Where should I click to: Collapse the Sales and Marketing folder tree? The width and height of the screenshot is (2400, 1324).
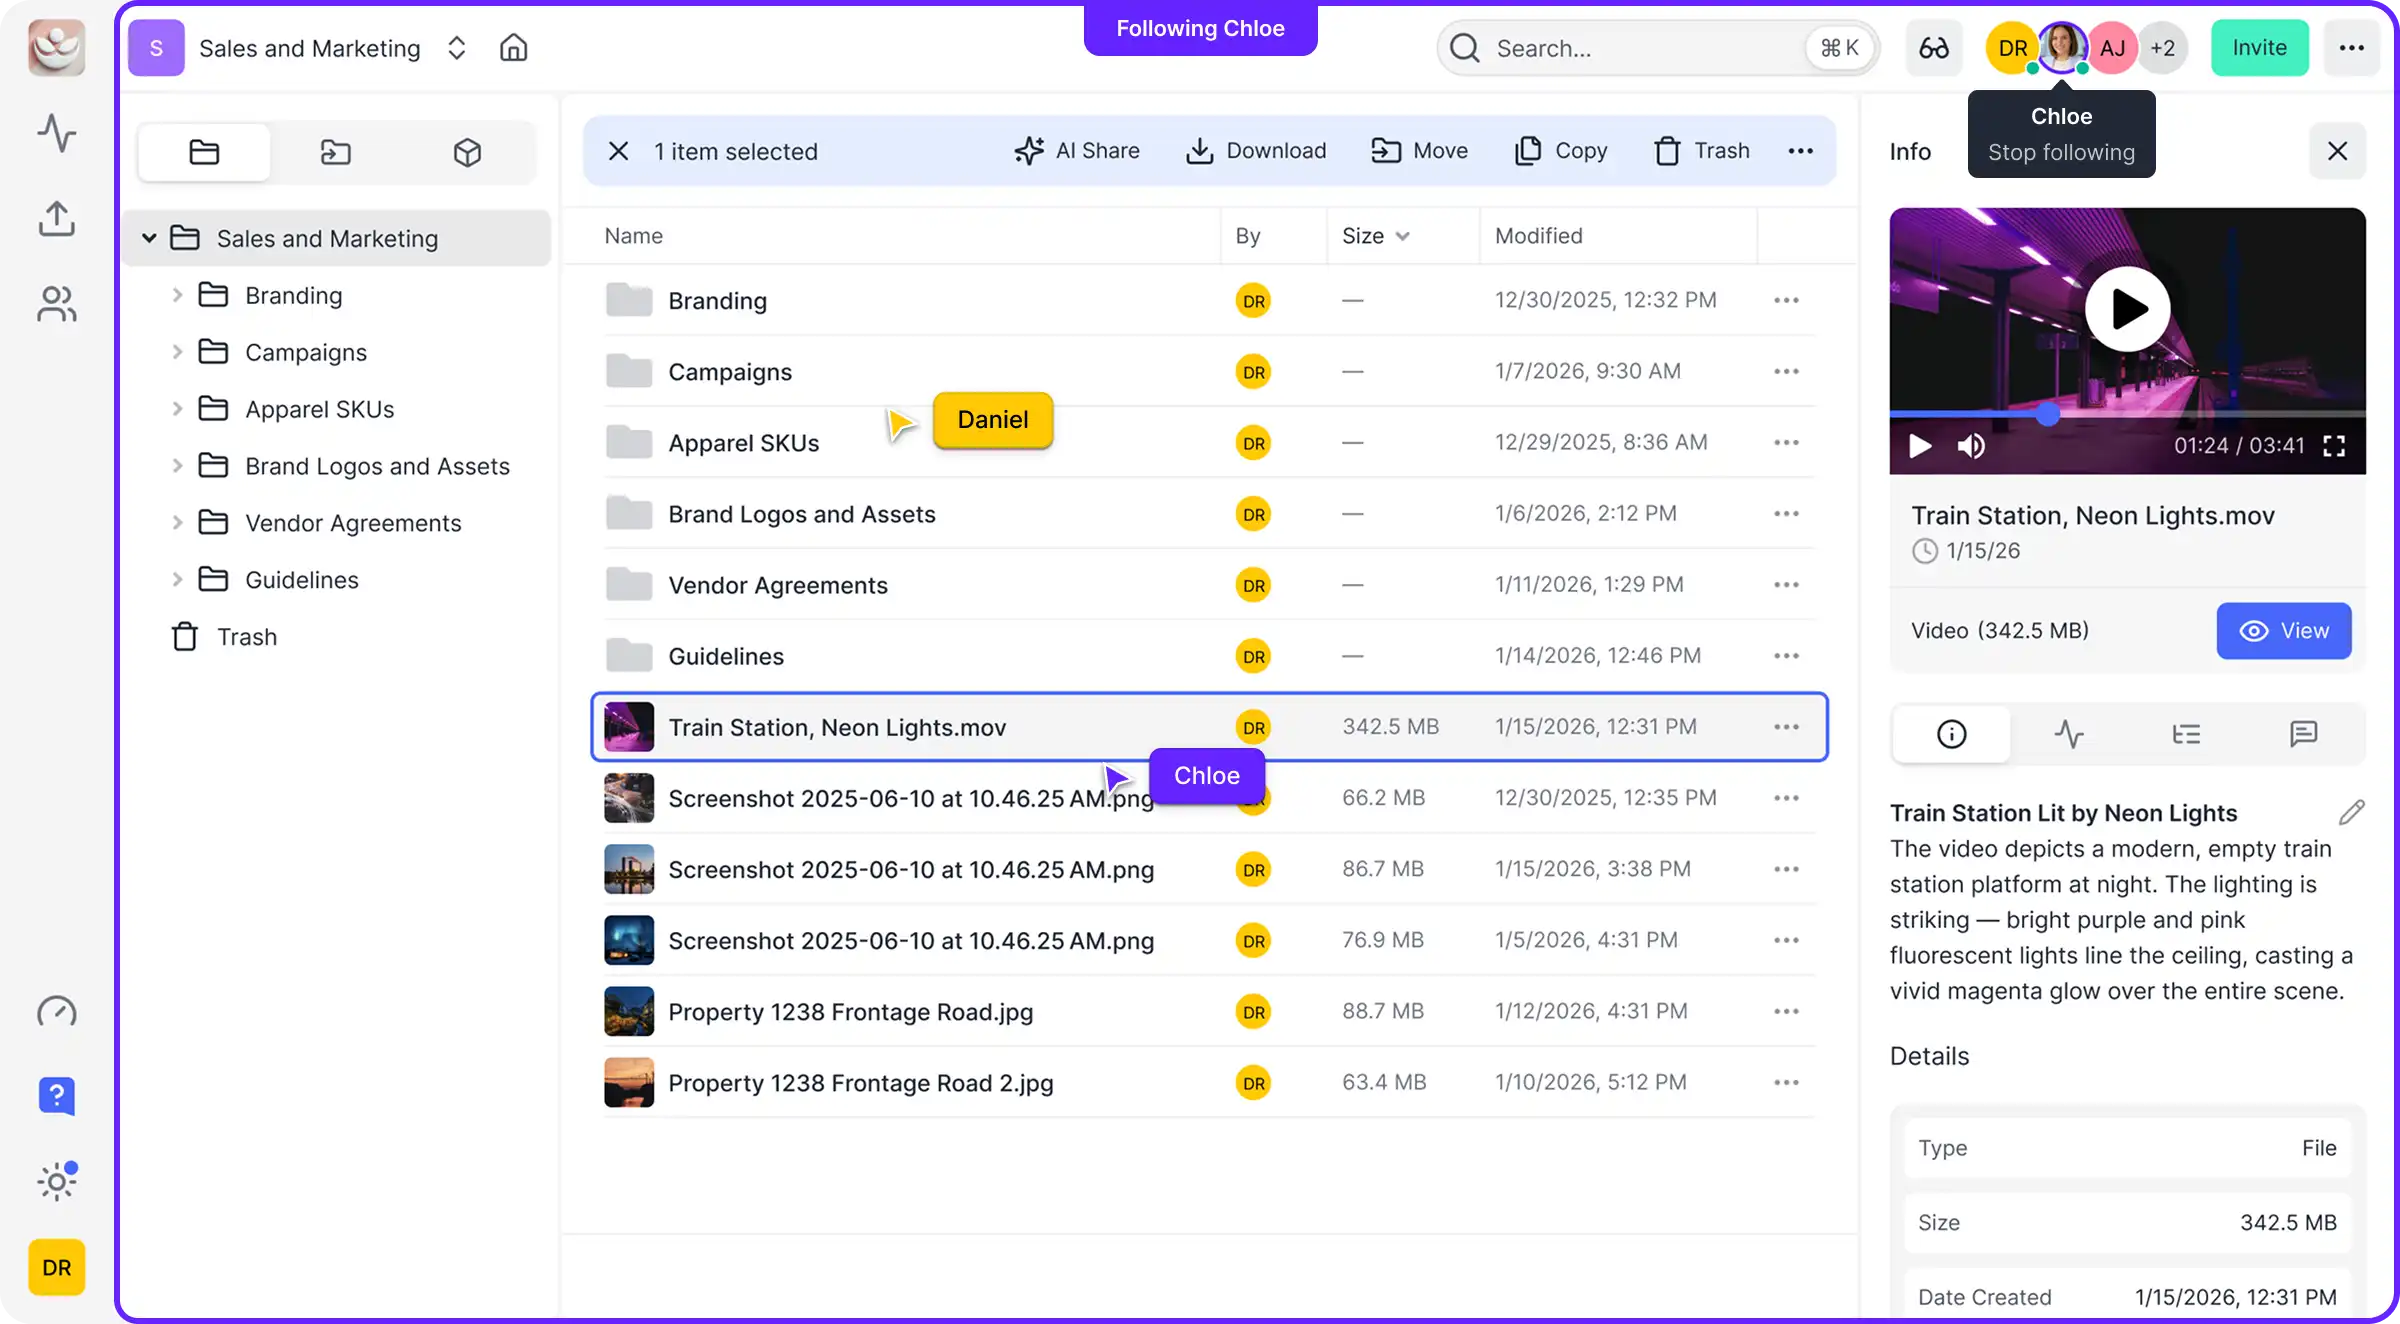click(149, 238)
